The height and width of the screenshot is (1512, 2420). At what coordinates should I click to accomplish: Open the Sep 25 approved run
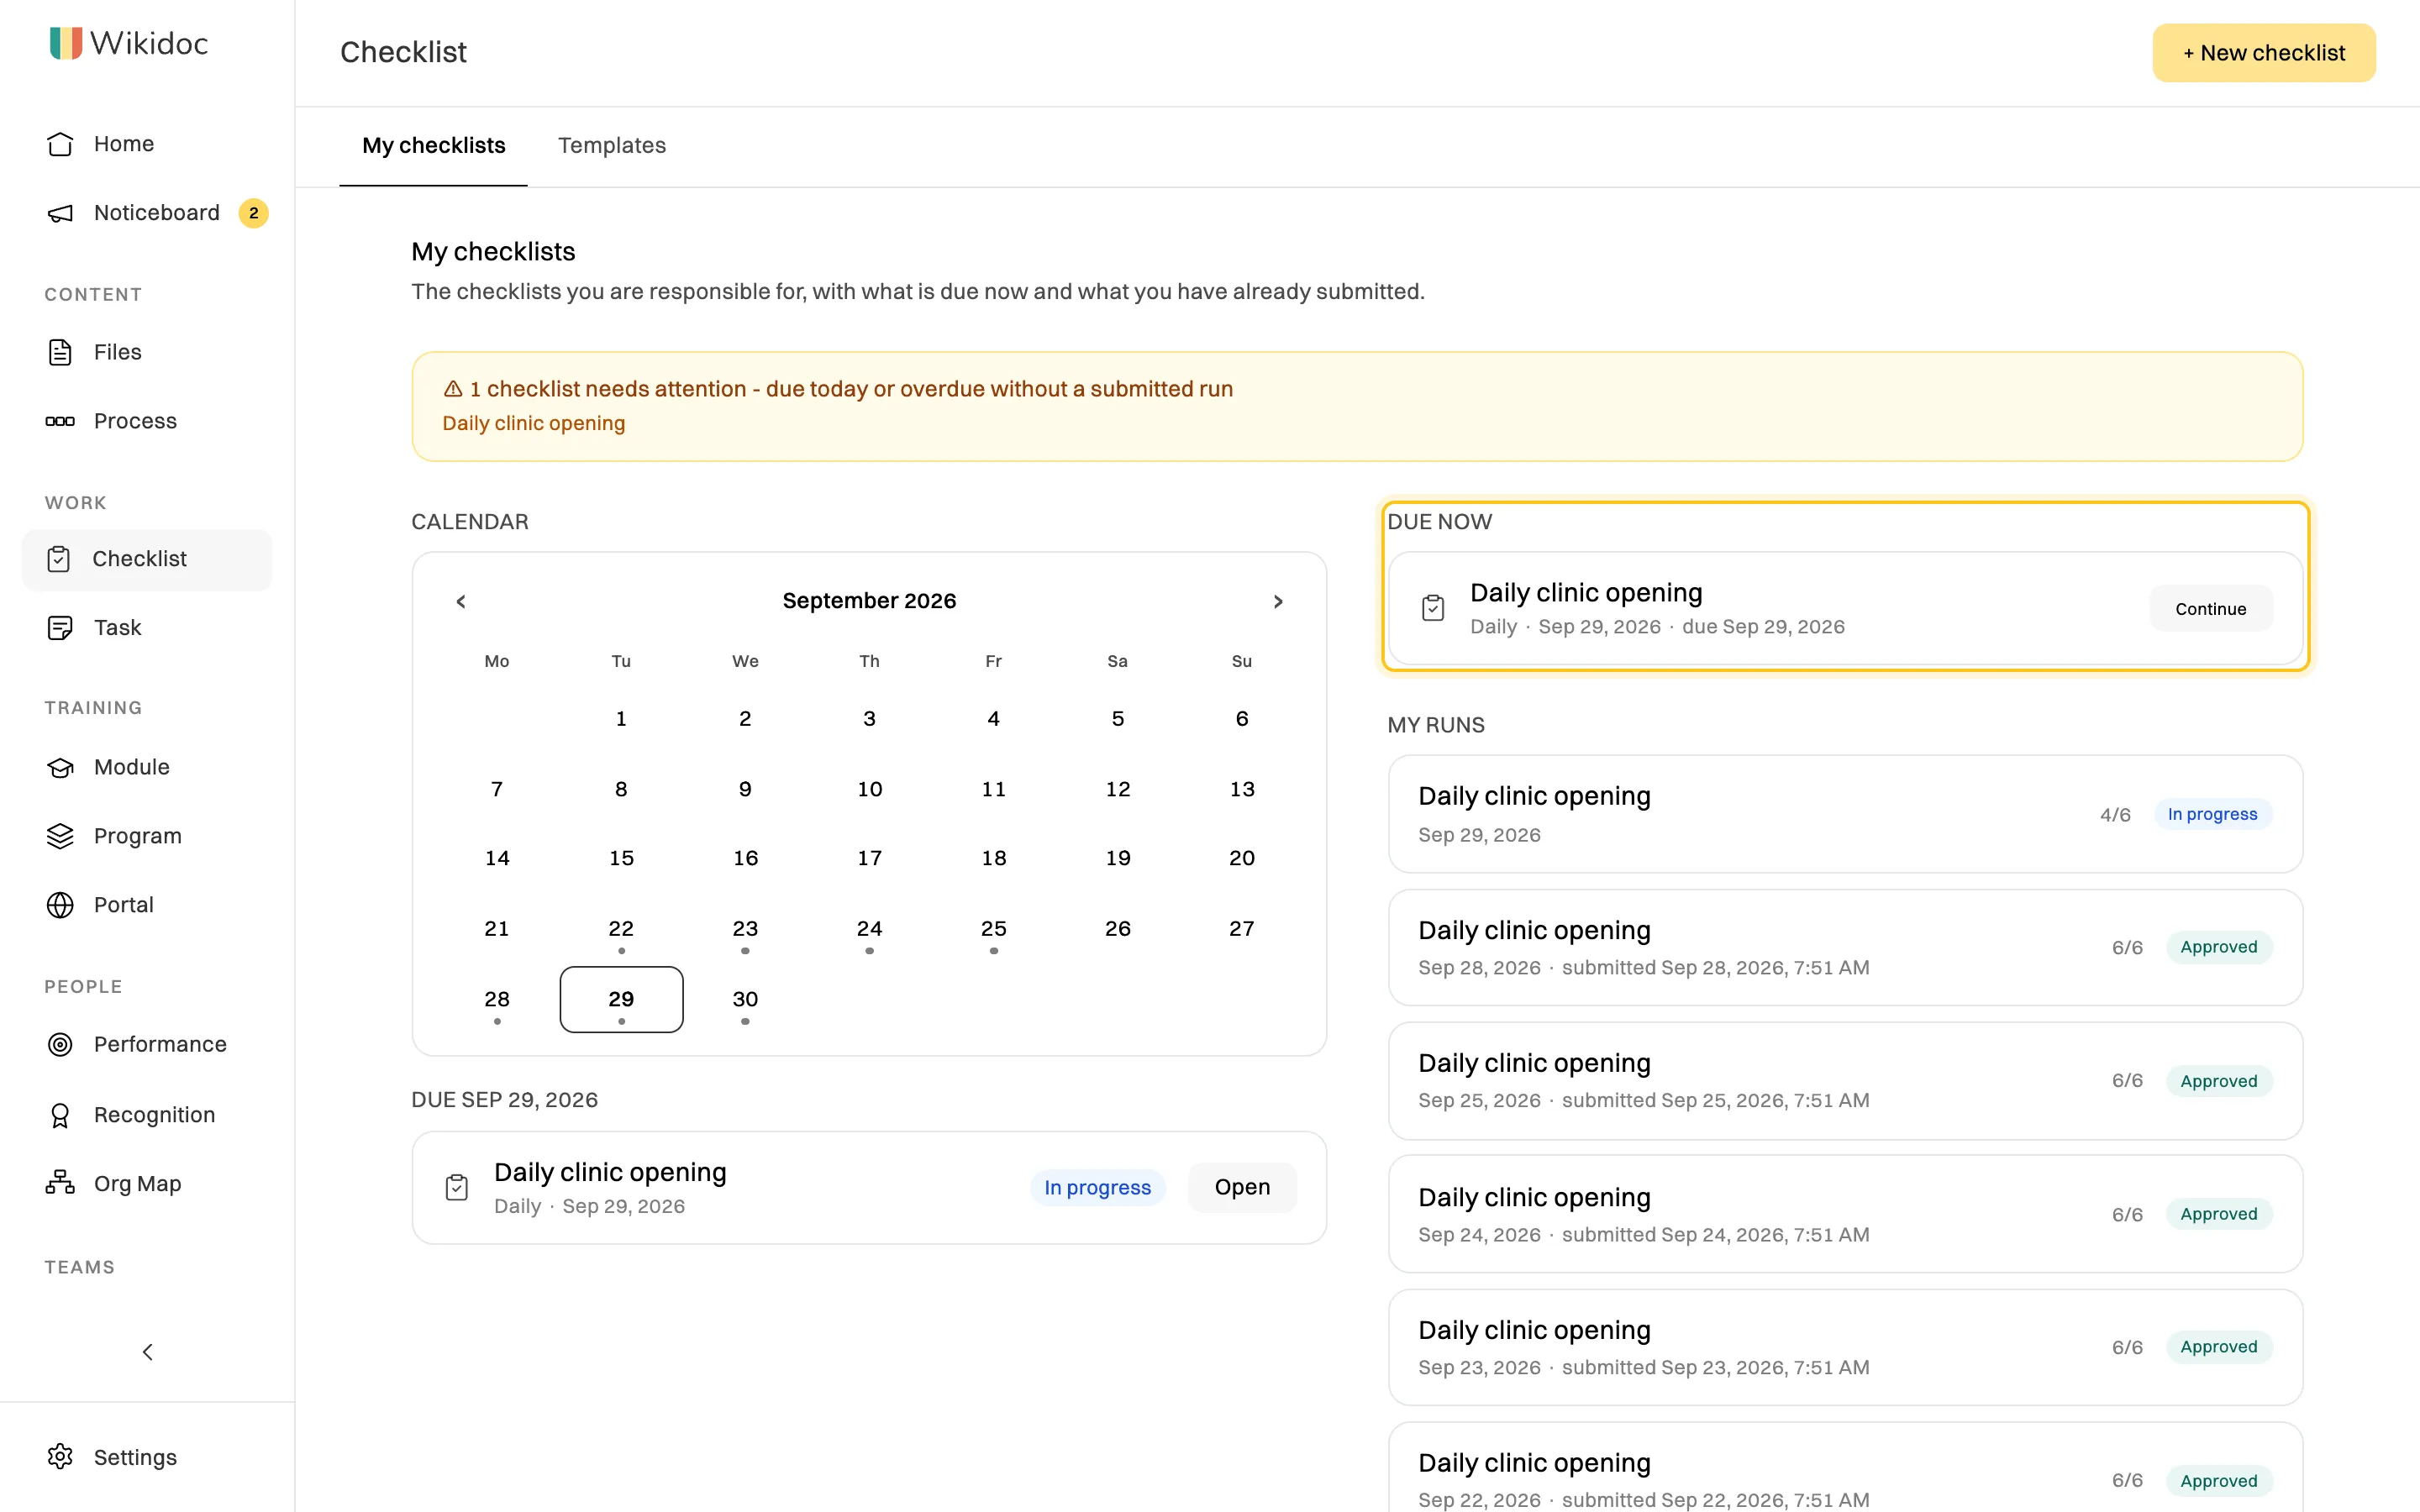(1845, 1081)
